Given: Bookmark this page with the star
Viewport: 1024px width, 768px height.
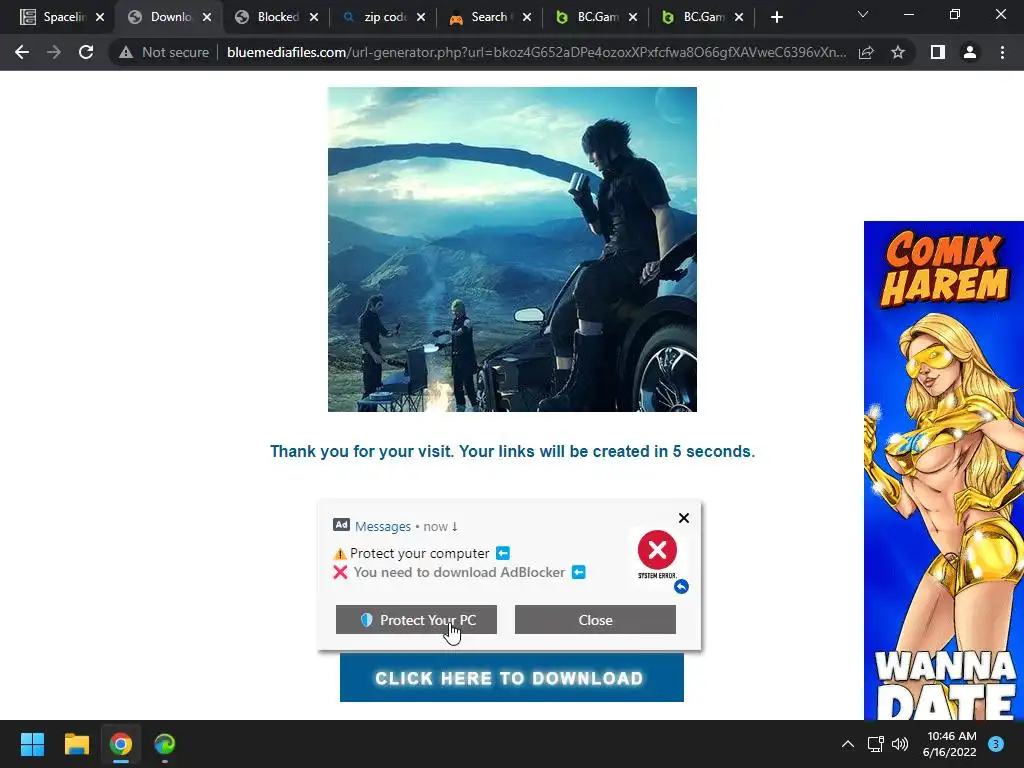Looking at the screenshot, I should pos(898,52).
